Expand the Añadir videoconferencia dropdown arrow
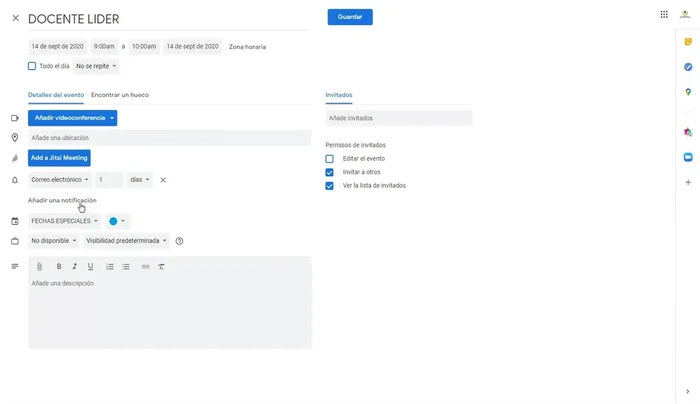The image size is (700, 404). tap(112, 118)
